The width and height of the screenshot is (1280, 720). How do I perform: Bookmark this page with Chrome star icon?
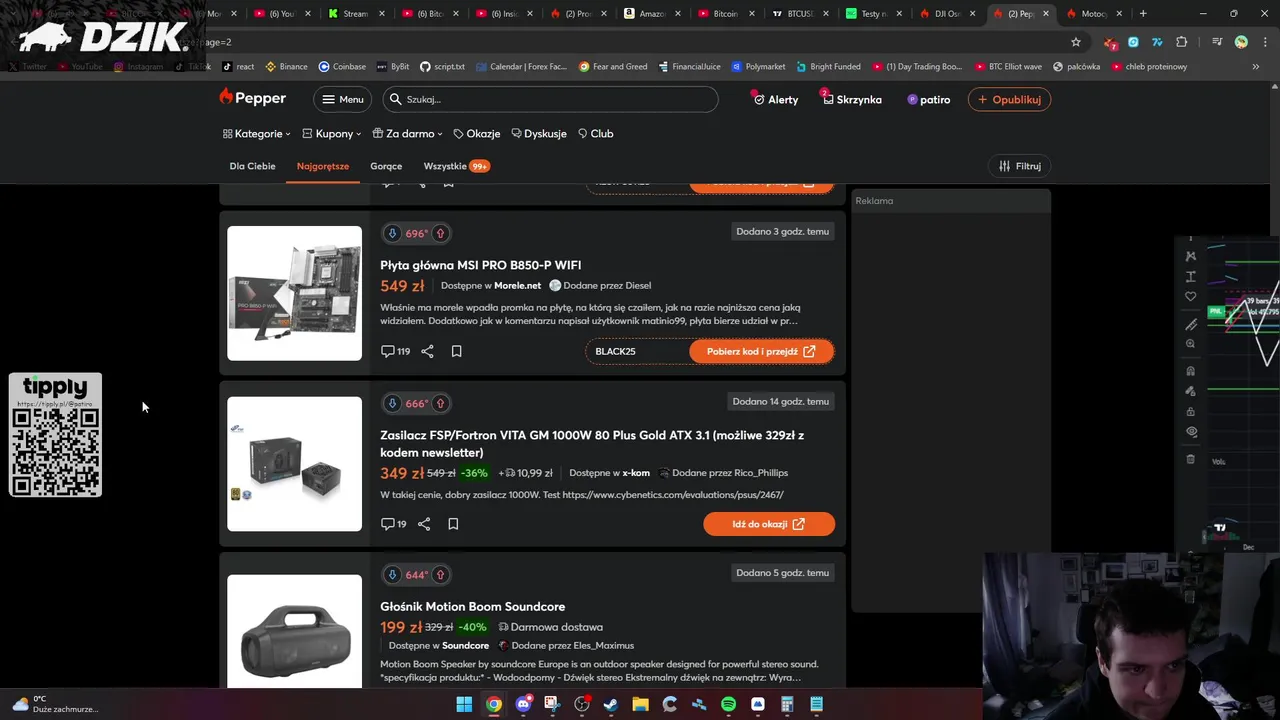pos(1076,42)
